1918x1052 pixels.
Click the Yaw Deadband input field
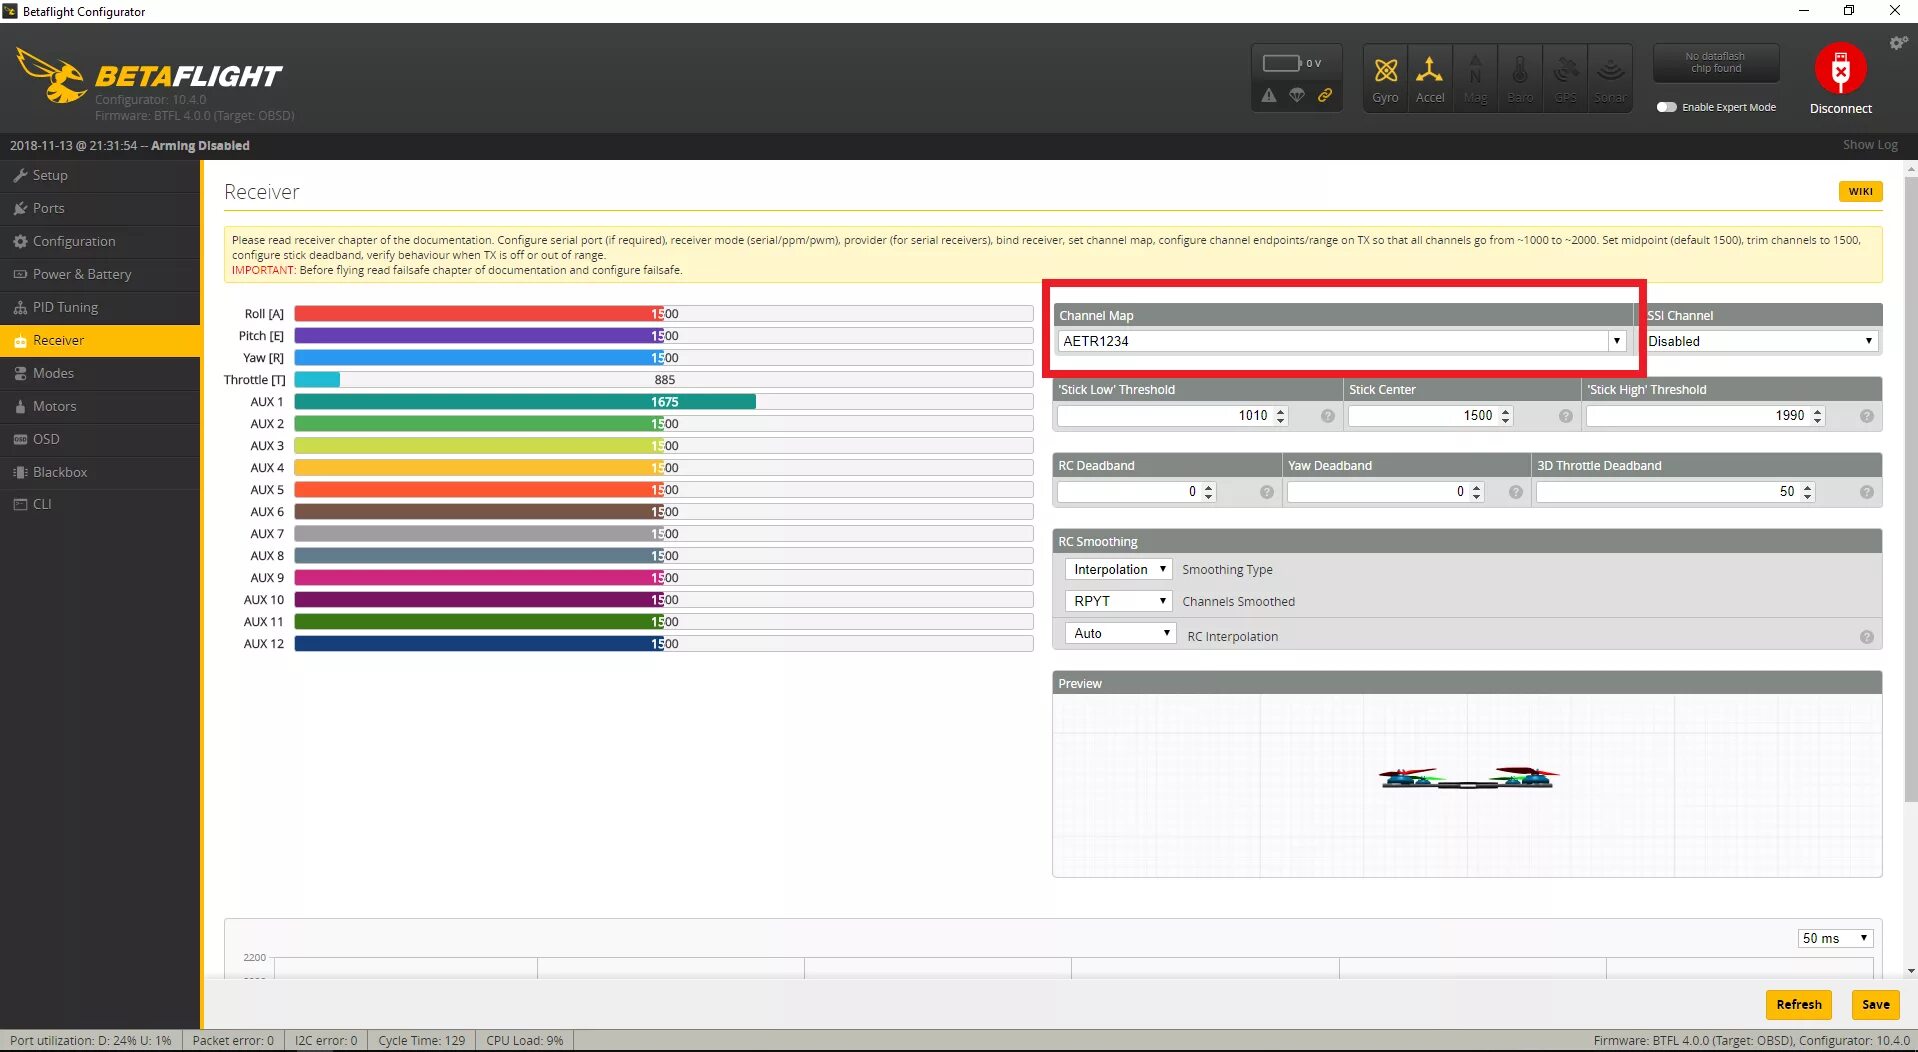pos(1385,492)
